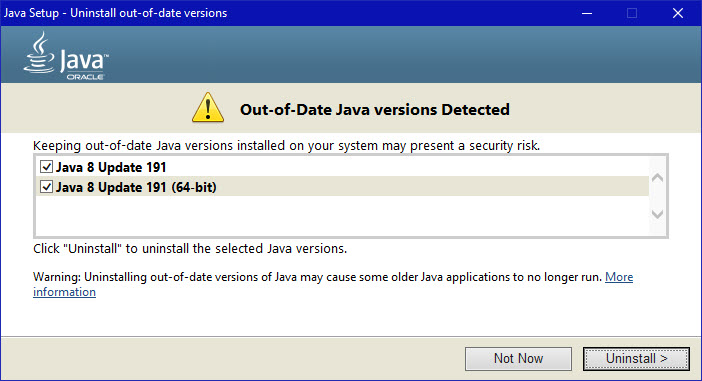The width and height of the screenshot is (702, 381).
Task: Click the Java Setup title bar text
Action: coord(116,13)
